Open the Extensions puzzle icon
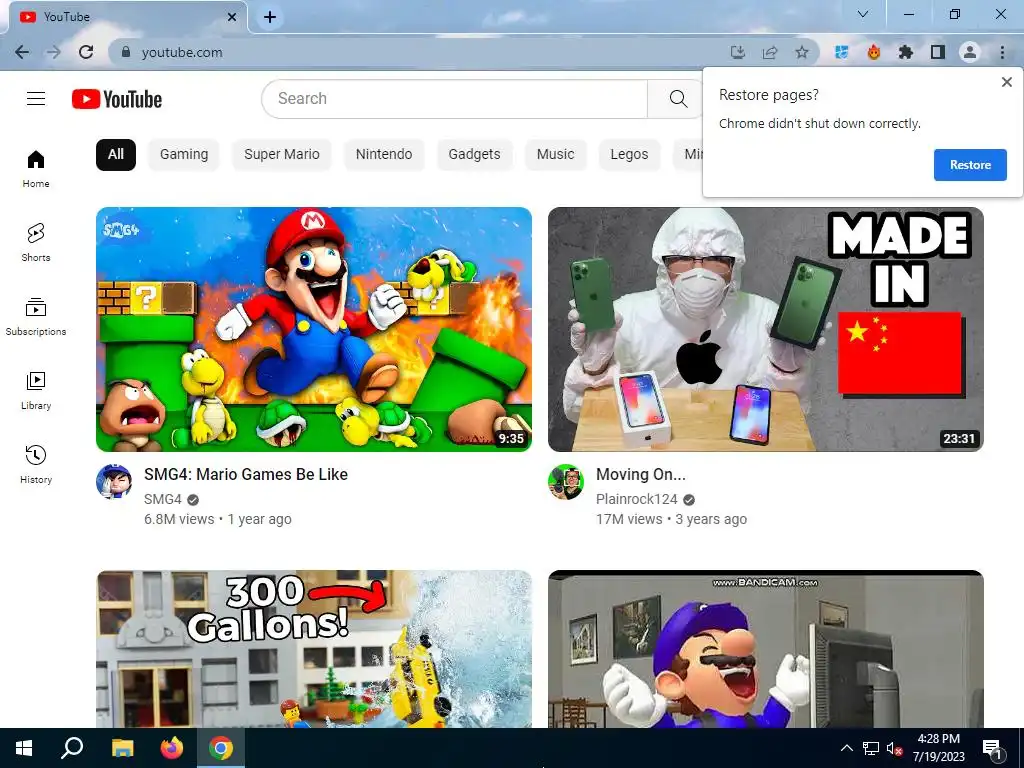The height and width of the screenshot is (768, 1024). [x=906, y=52]
